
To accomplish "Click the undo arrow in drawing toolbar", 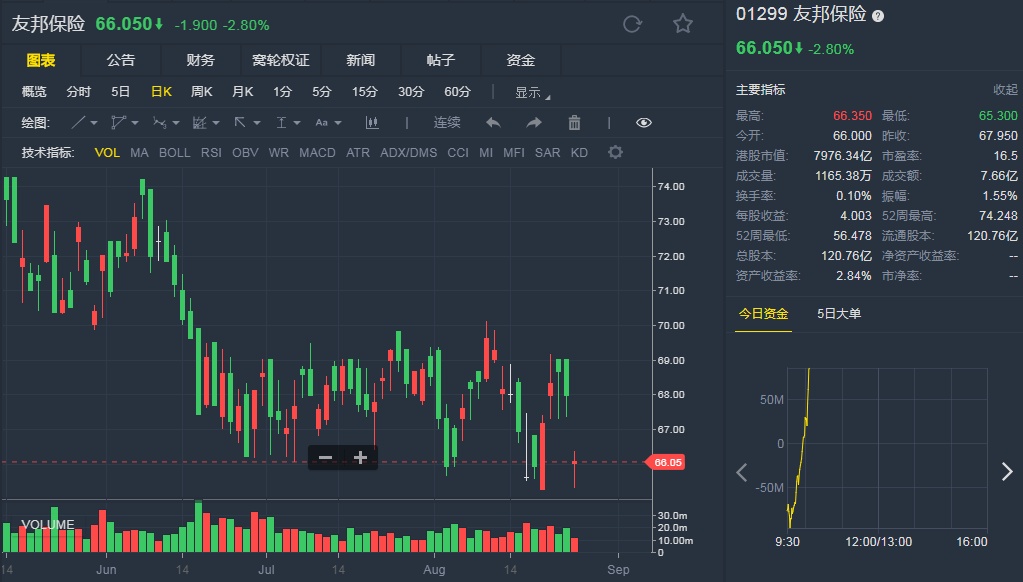I will pos(493,123).
